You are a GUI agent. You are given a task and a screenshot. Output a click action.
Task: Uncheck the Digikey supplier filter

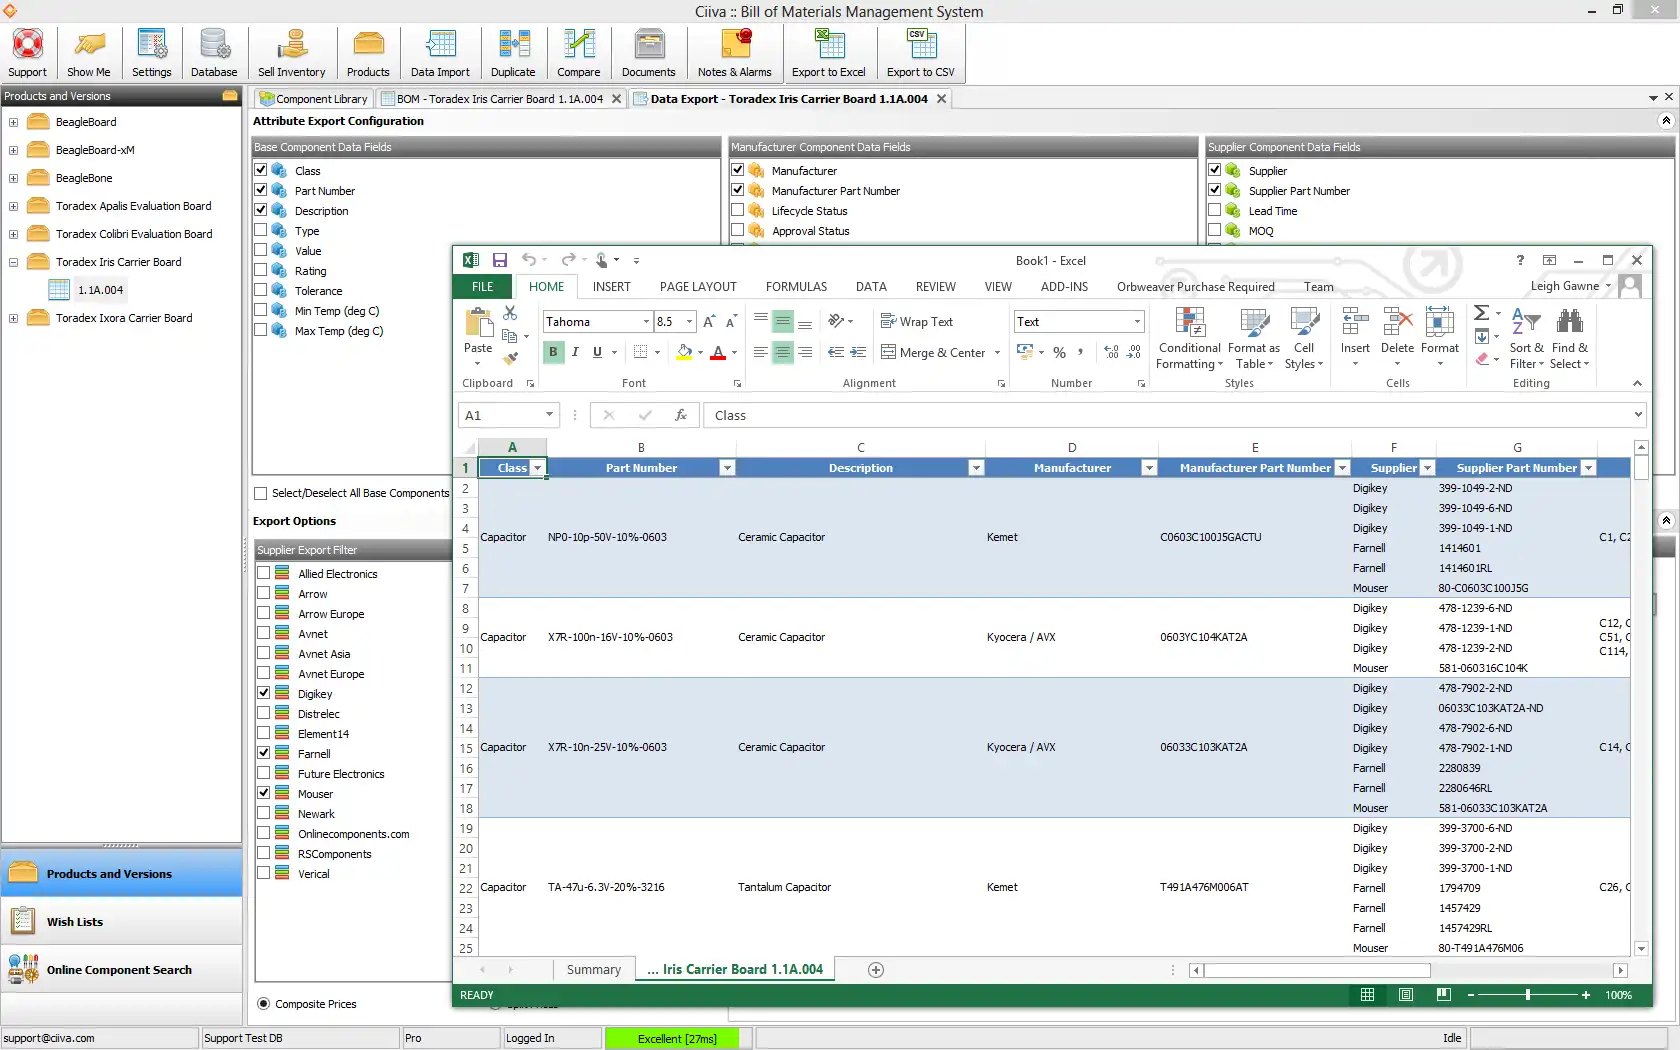click(264, 693)
